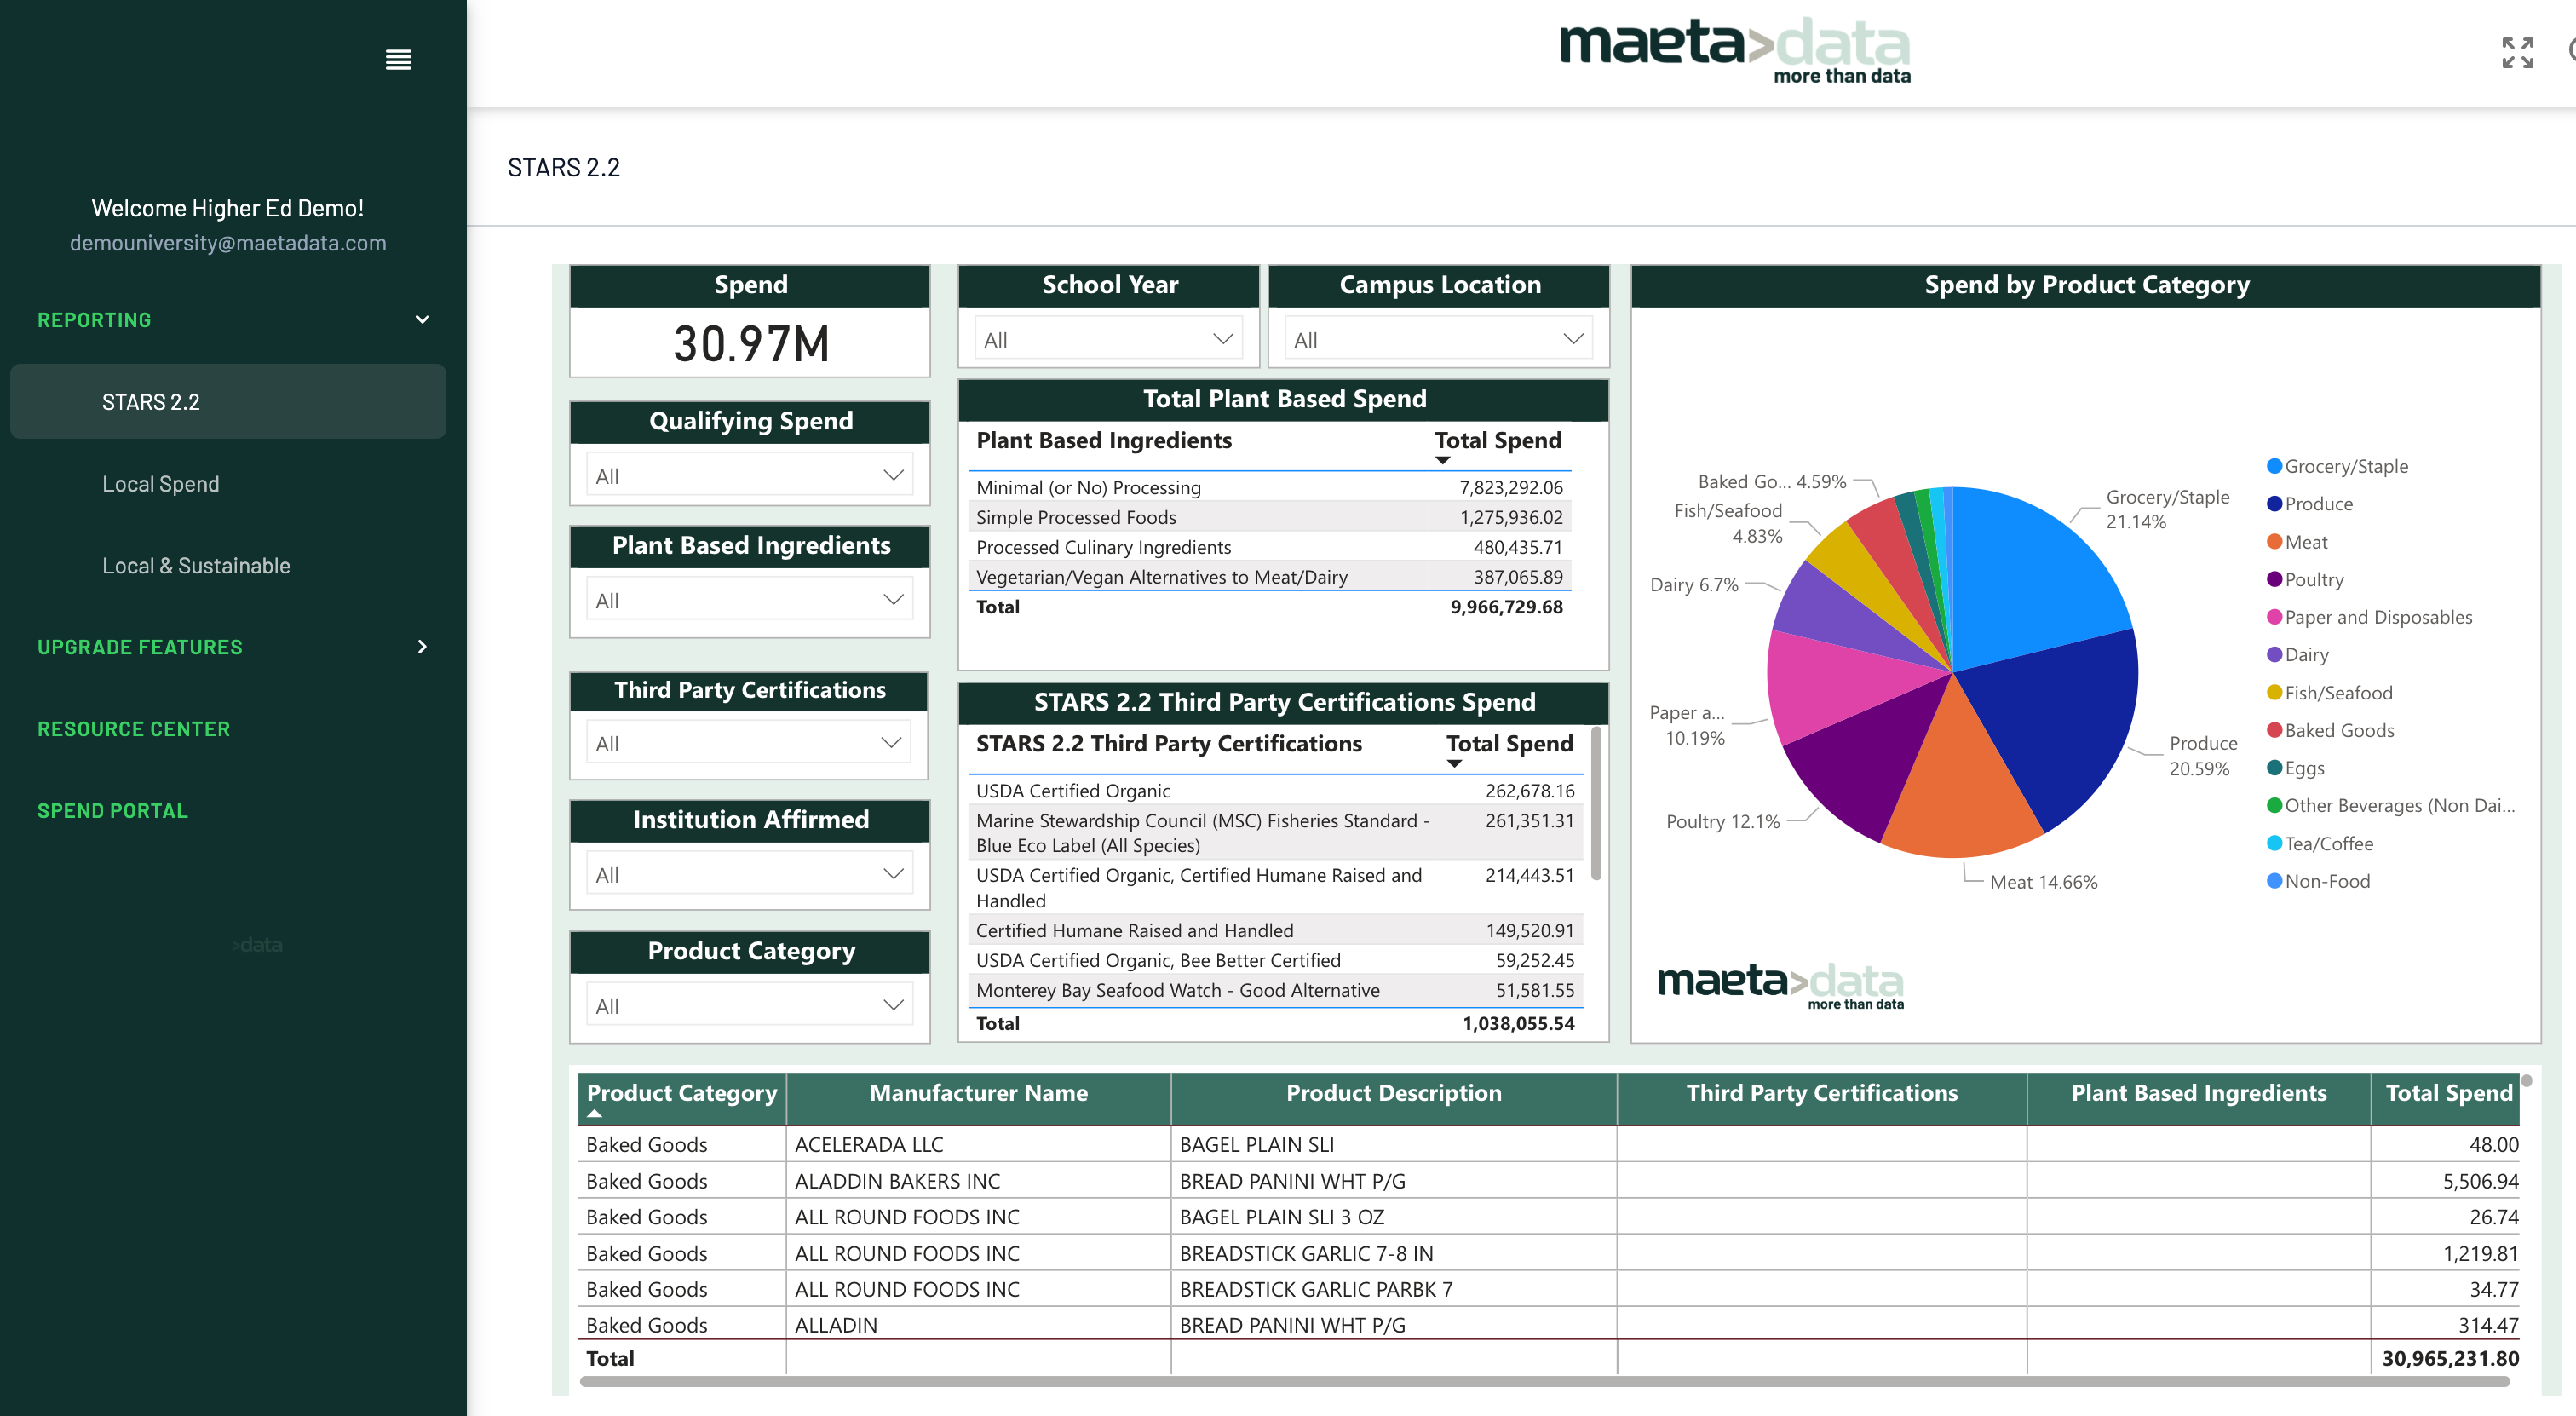
Task: Click the hamburger menu icon in sidebar
Action: tap(398, 60)
